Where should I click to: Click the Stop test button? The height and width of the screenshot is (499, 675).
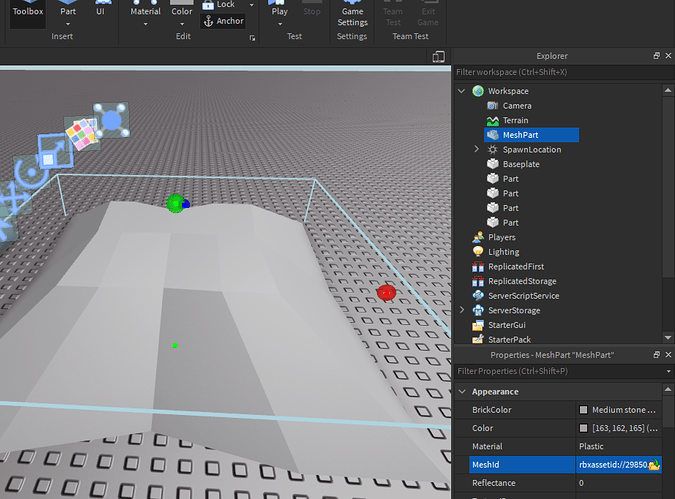coord(312,9)
